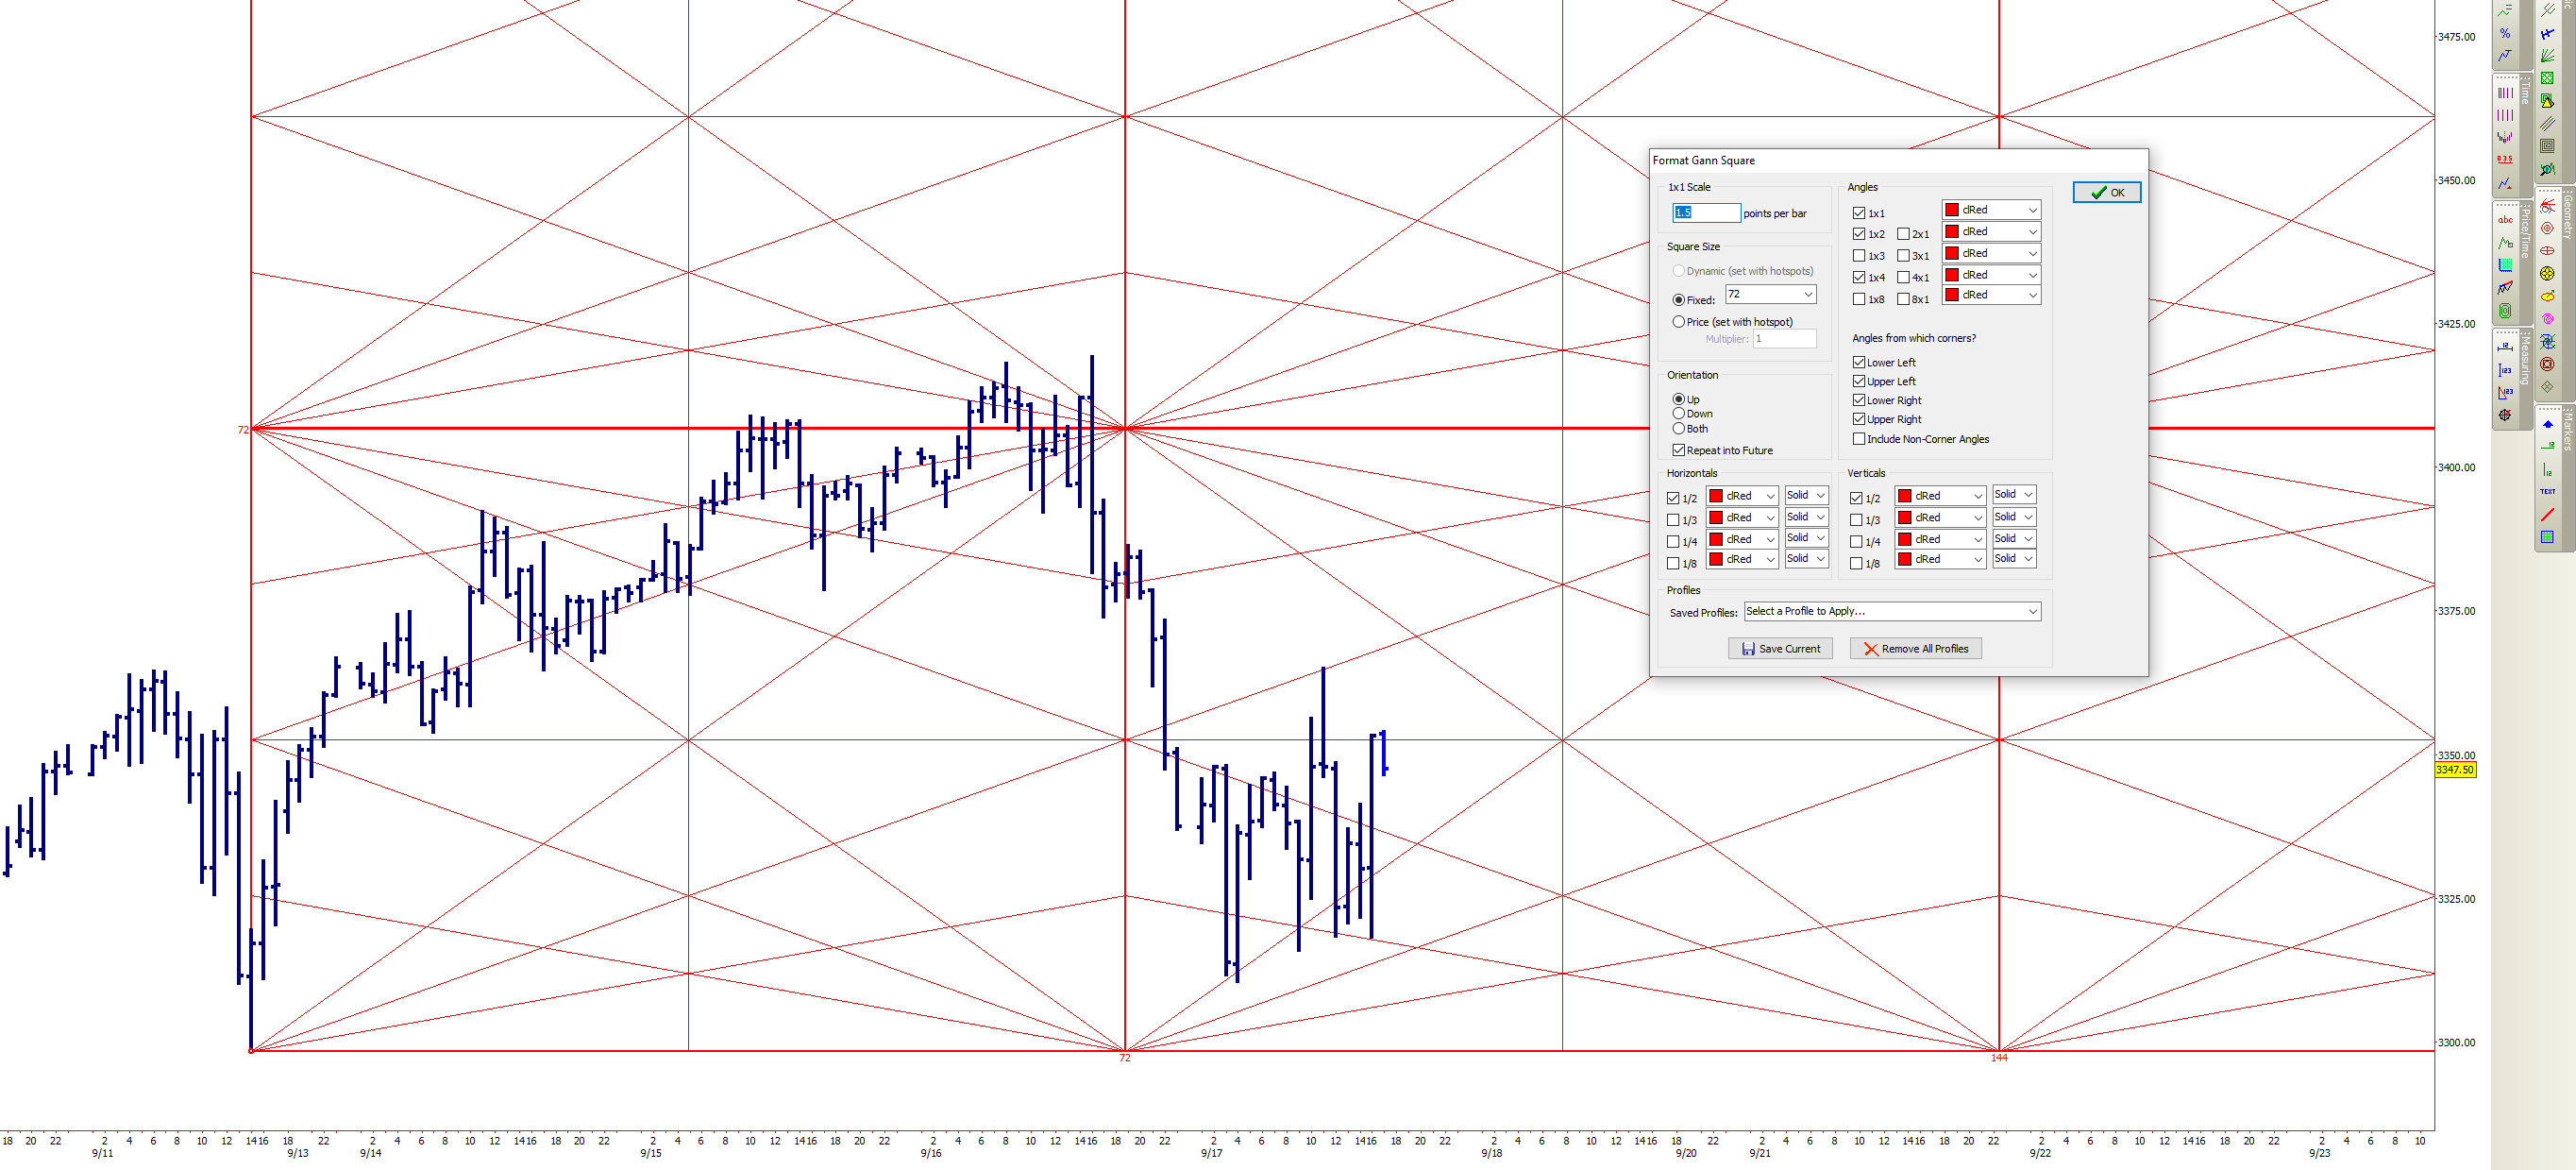Image resolution: width=2576 pixels, height=1170 pixels.
Task: Select the percent retracement tool icon
Action: point(2506,33)
